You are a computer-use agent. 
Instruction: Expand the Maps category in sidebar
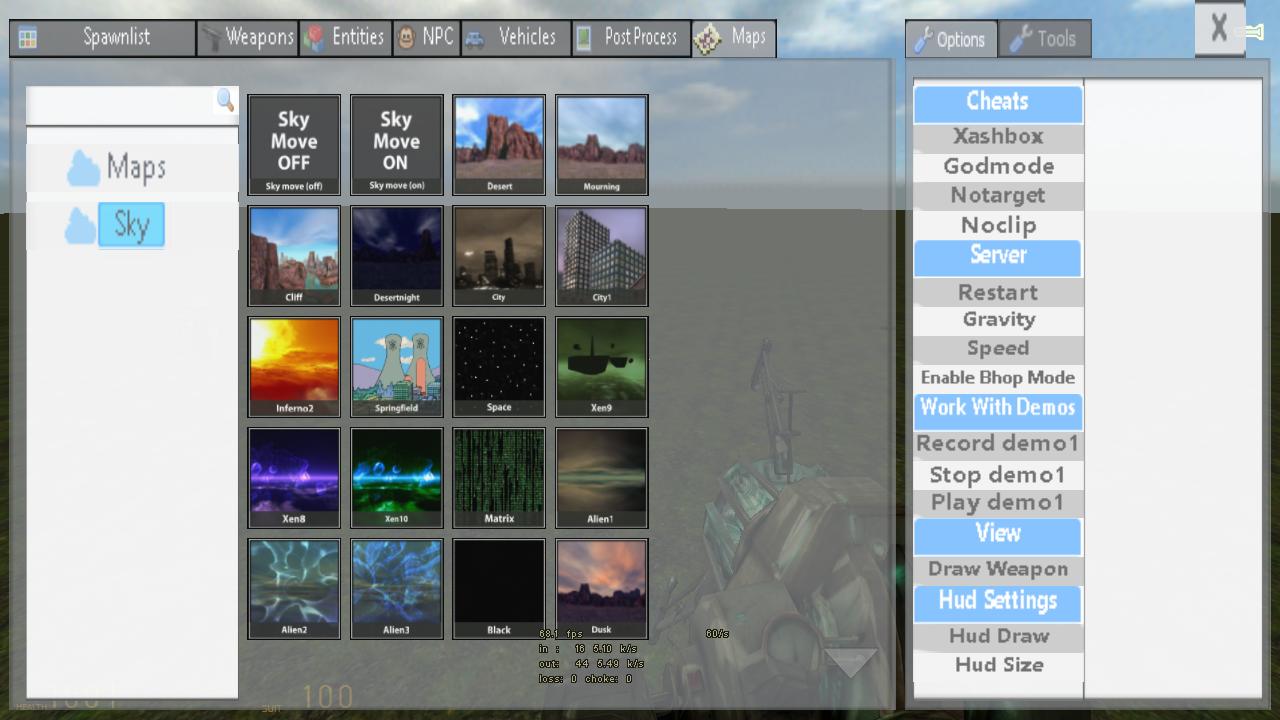click(x=135, y=168)
